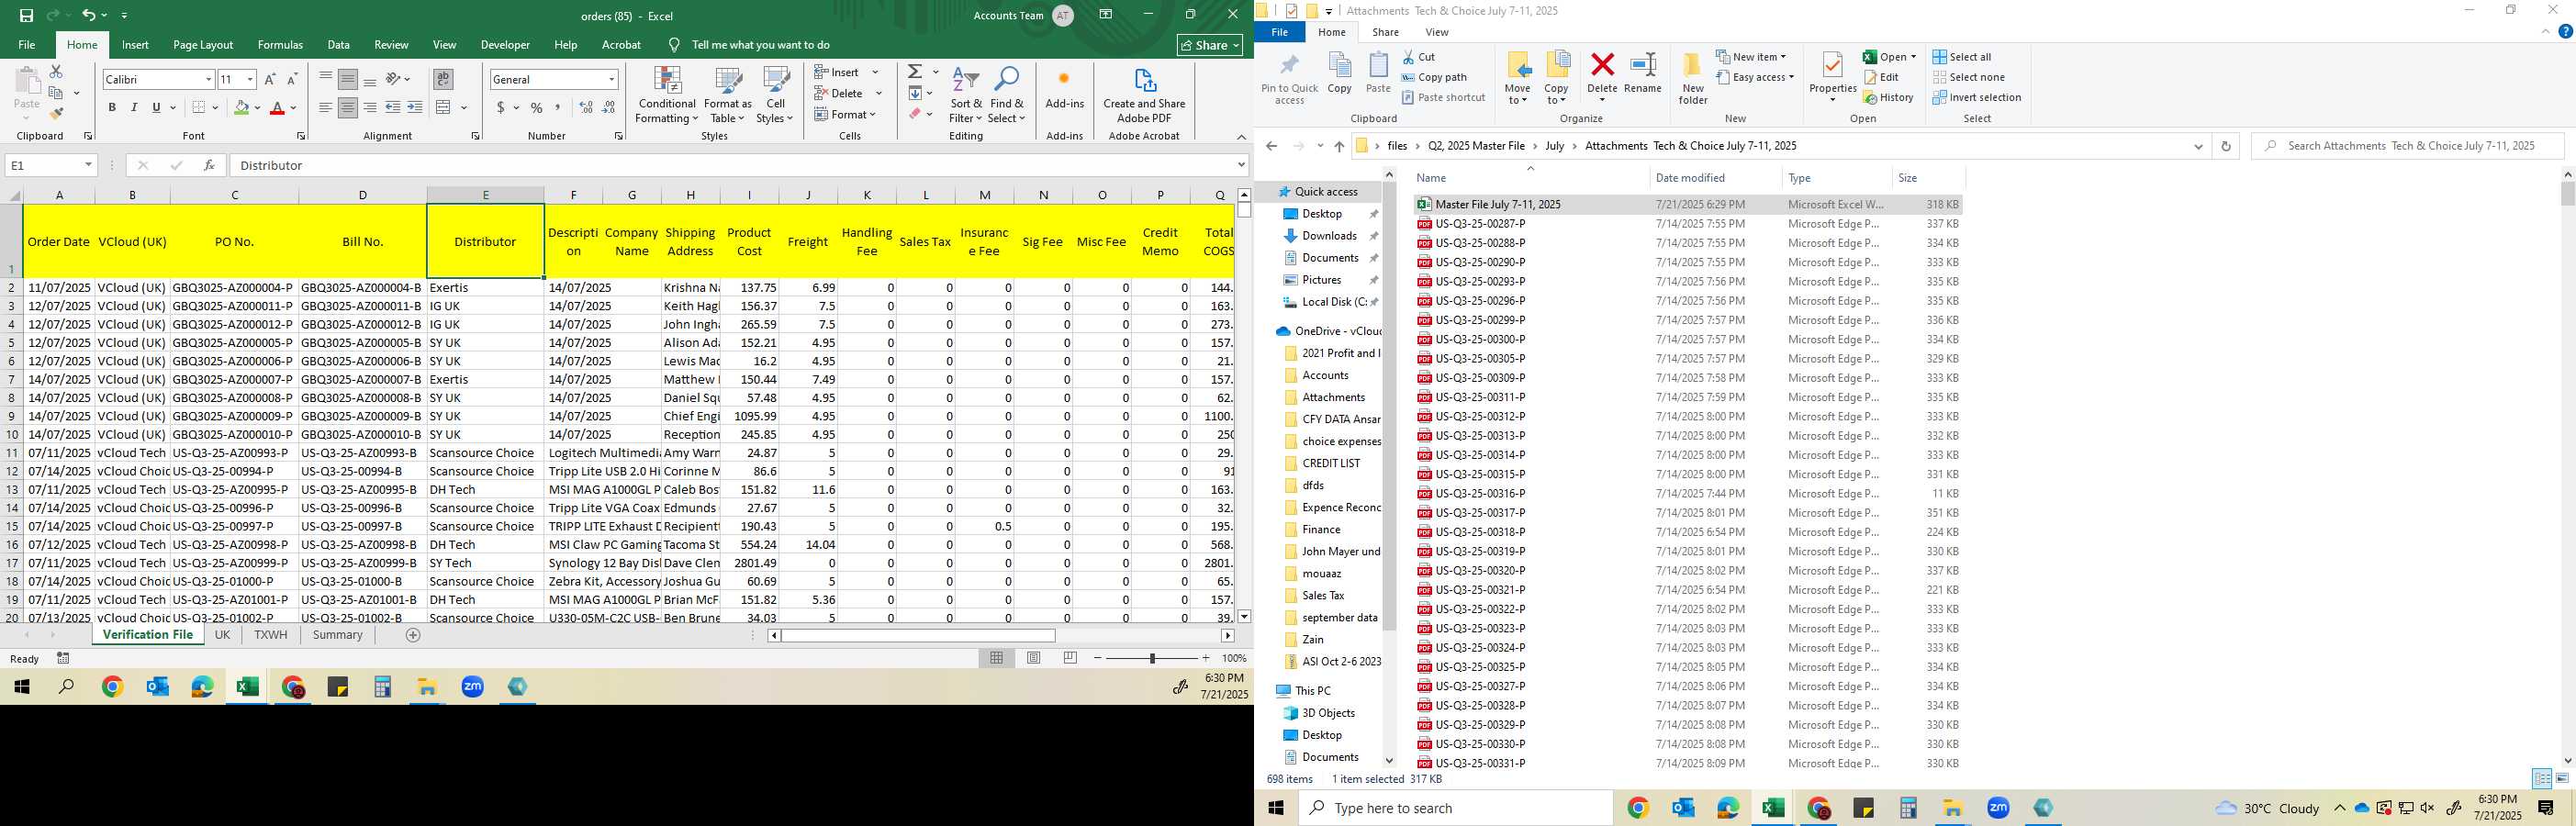This screenshot has height=826, width=2576.
Task: Click Increase Indent icon in Alignment
Action: coord(415,108)
